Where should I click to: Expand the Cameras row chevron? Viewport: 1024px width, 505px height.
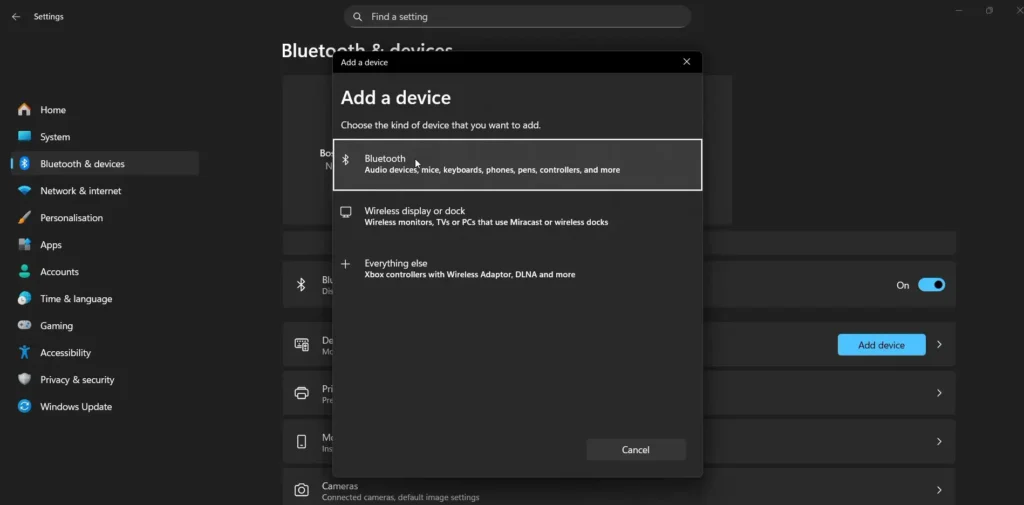tap(939, 490)
